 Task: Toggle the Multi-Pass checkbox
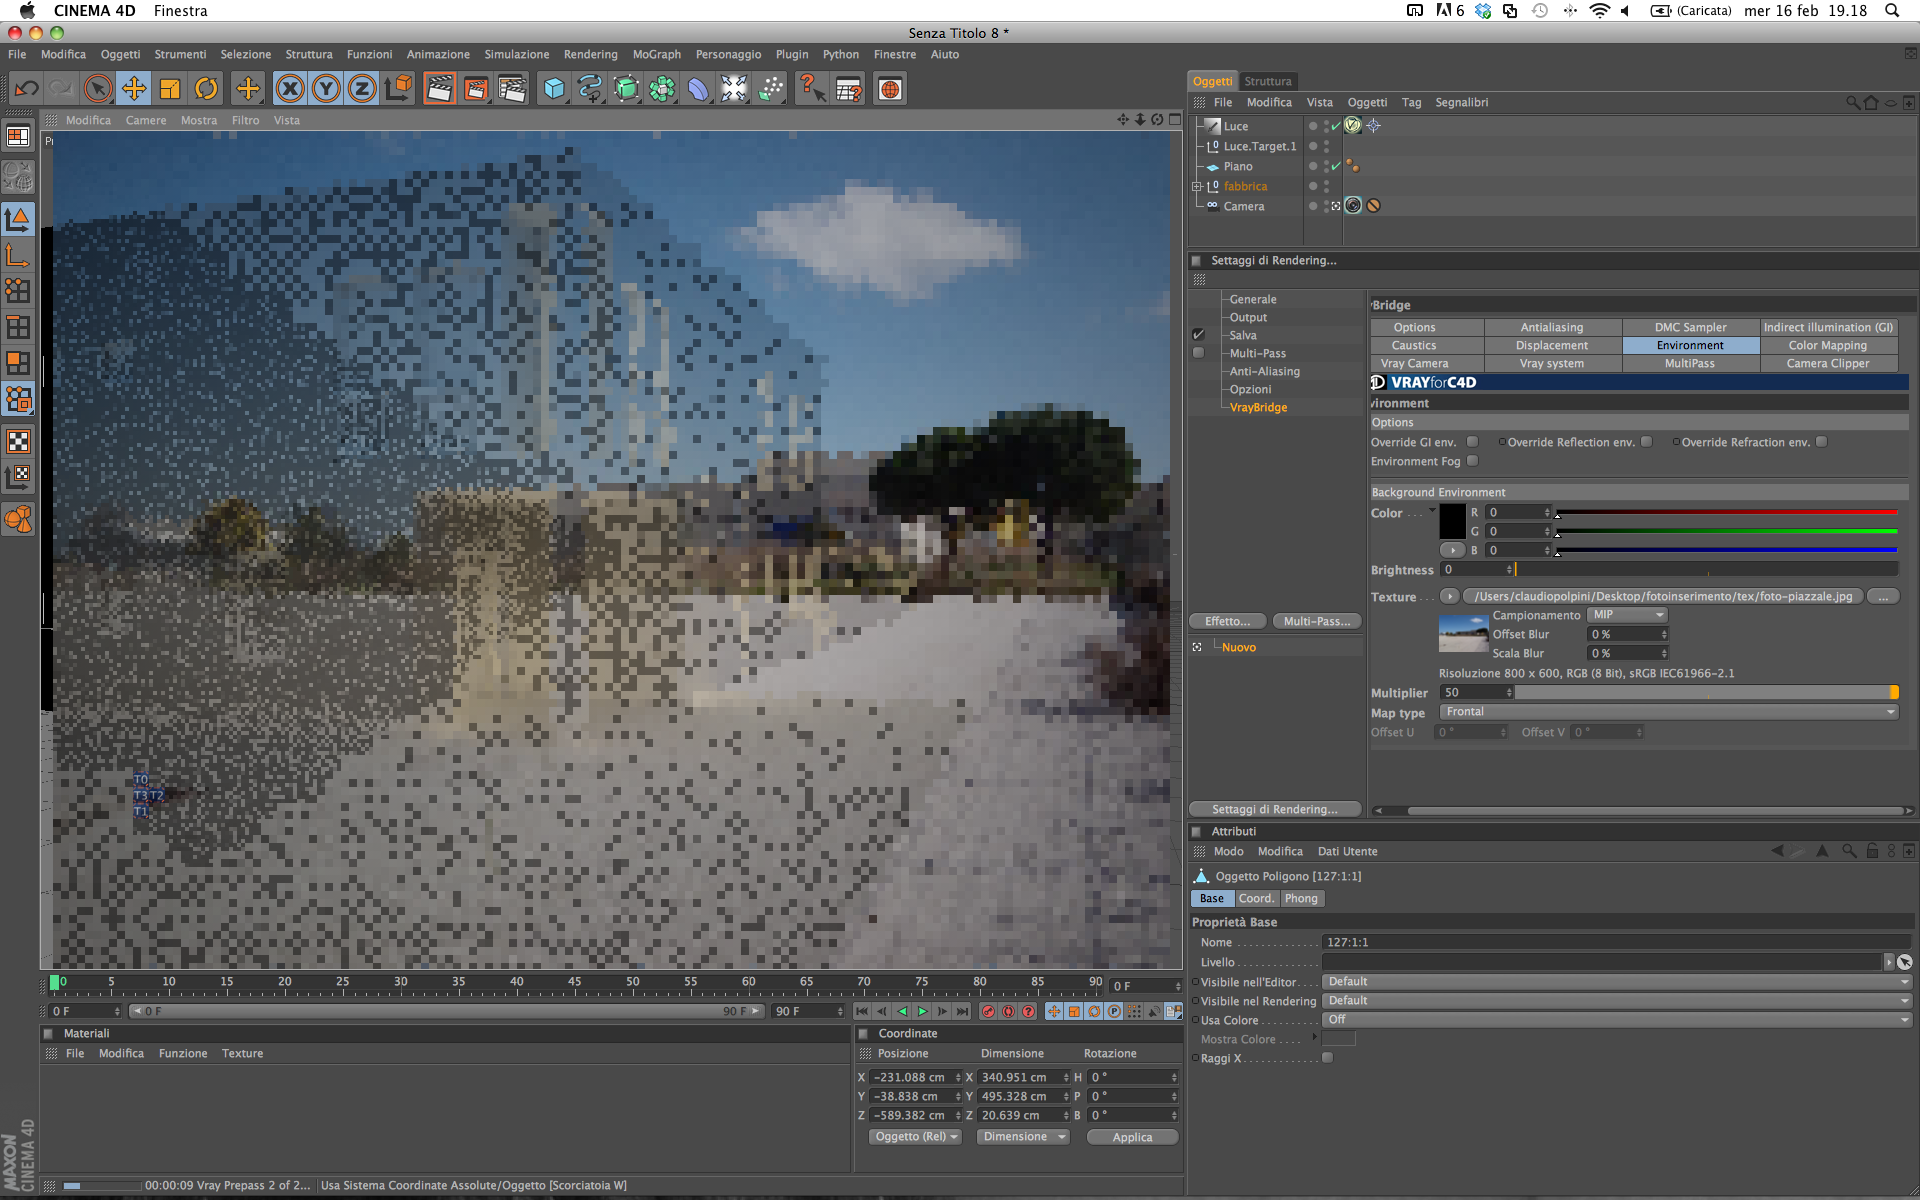[x=1199, y=353]
